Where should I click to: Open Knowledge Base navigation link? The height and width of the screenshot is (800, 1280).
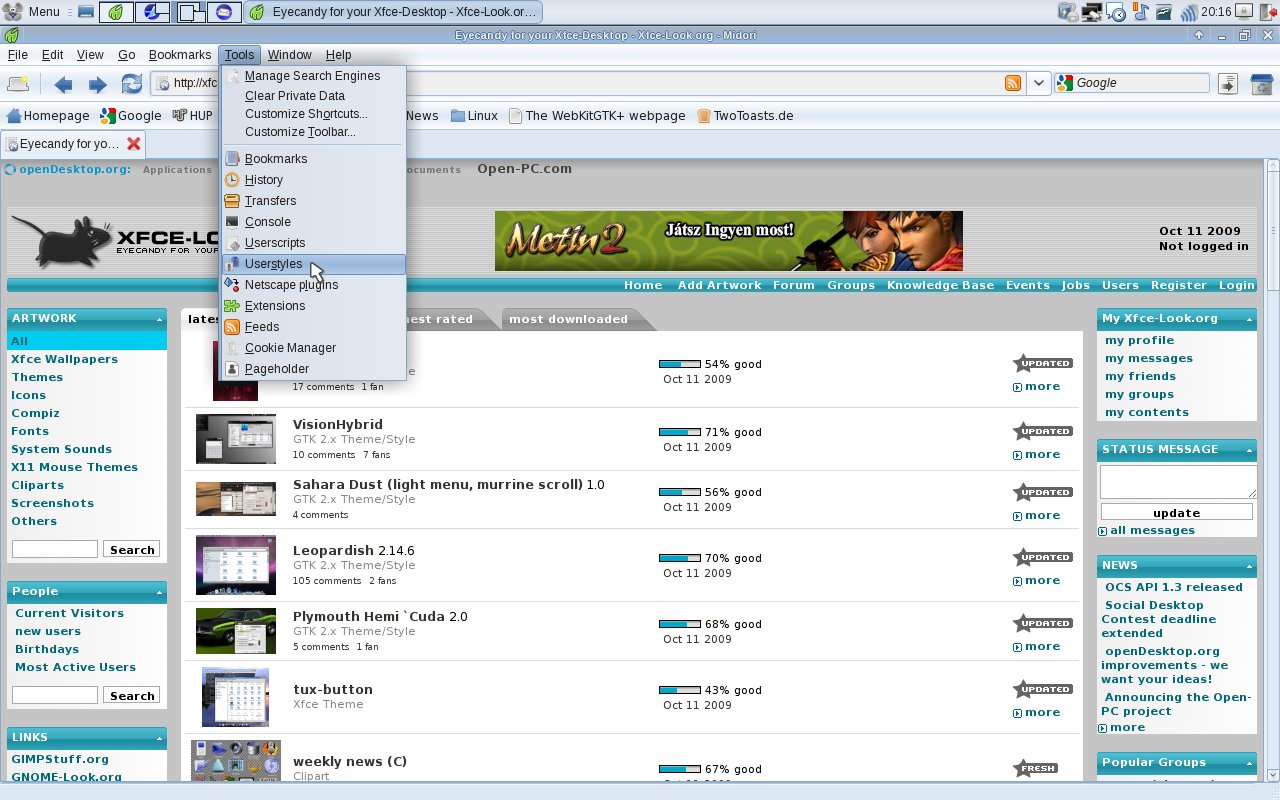click(940, 285)
